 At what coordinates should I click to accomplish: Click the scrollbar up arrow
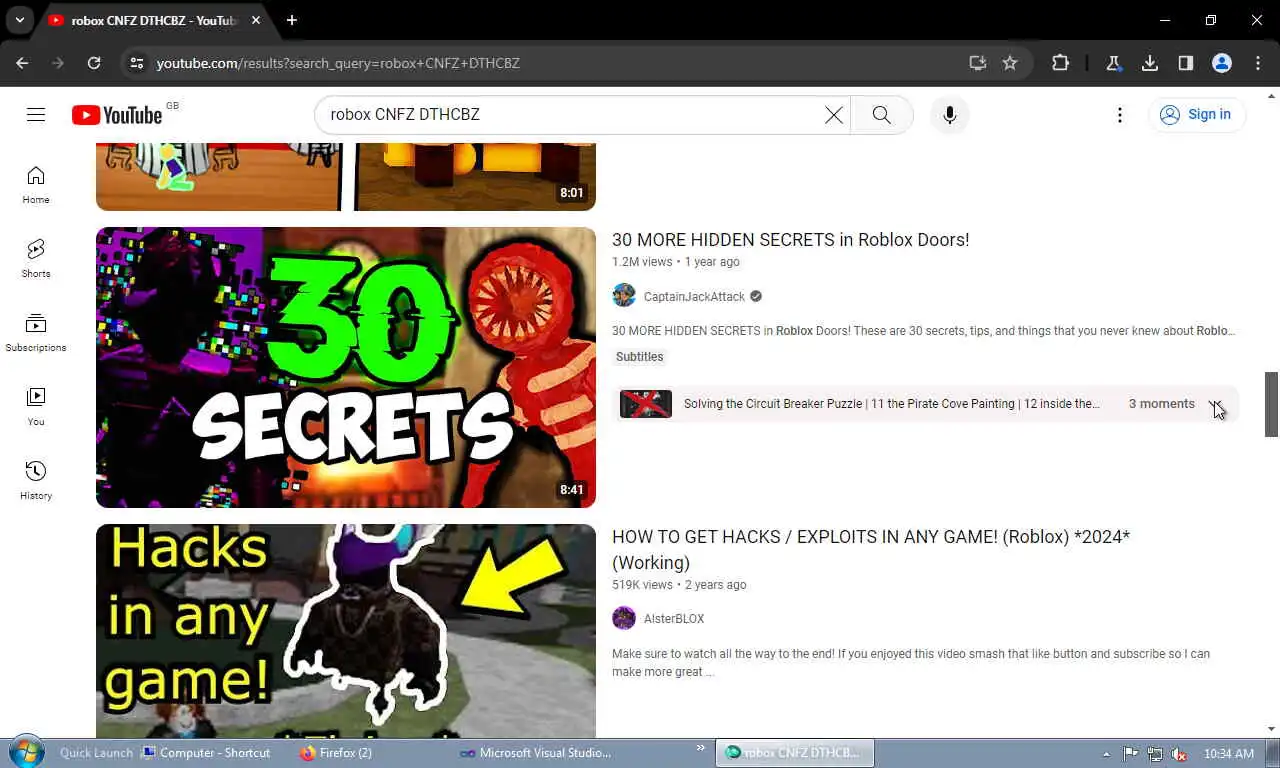[1272, 95]
